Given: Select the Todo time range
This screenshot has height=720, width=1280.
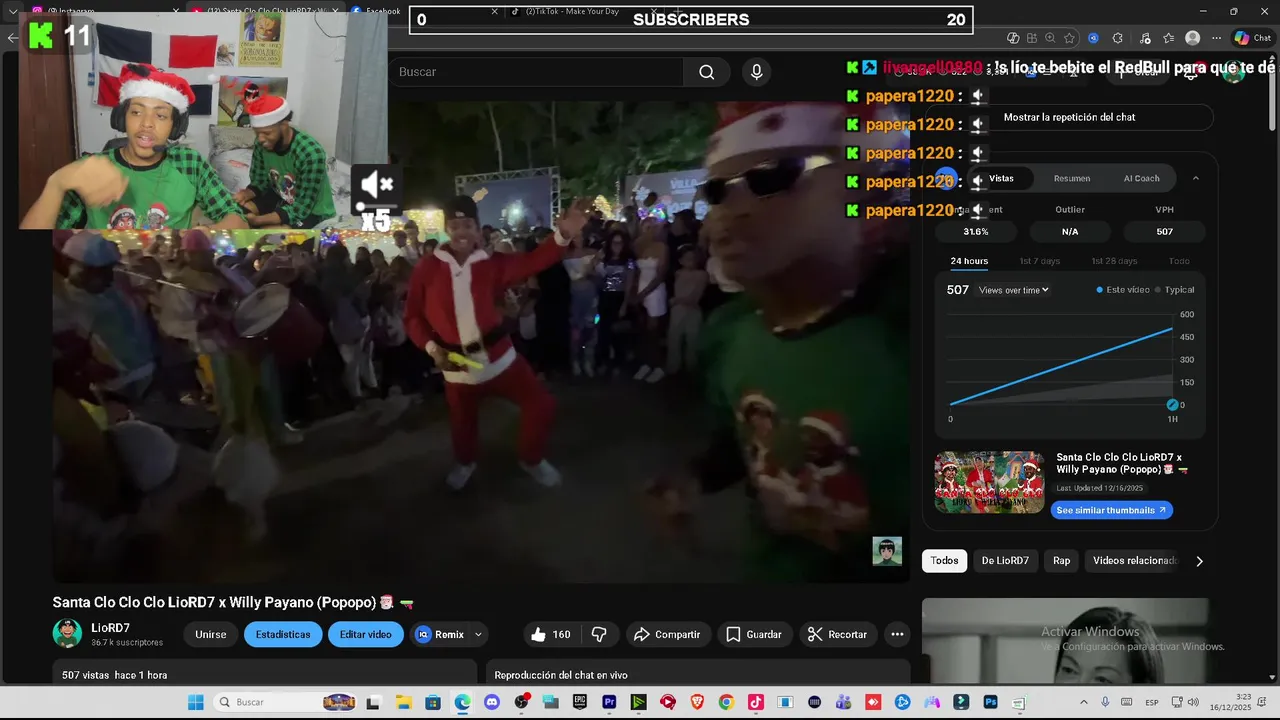Looking at the screenshot, I should [1179, 261].
